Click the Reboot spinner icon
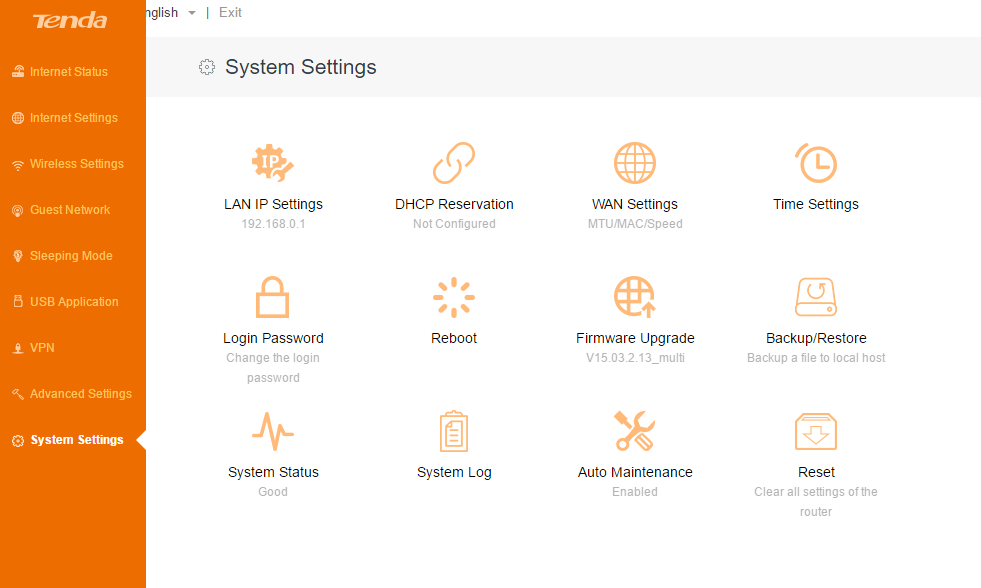Image resolution: width=981 pixels, height=588 pixels. pos(454,297)
